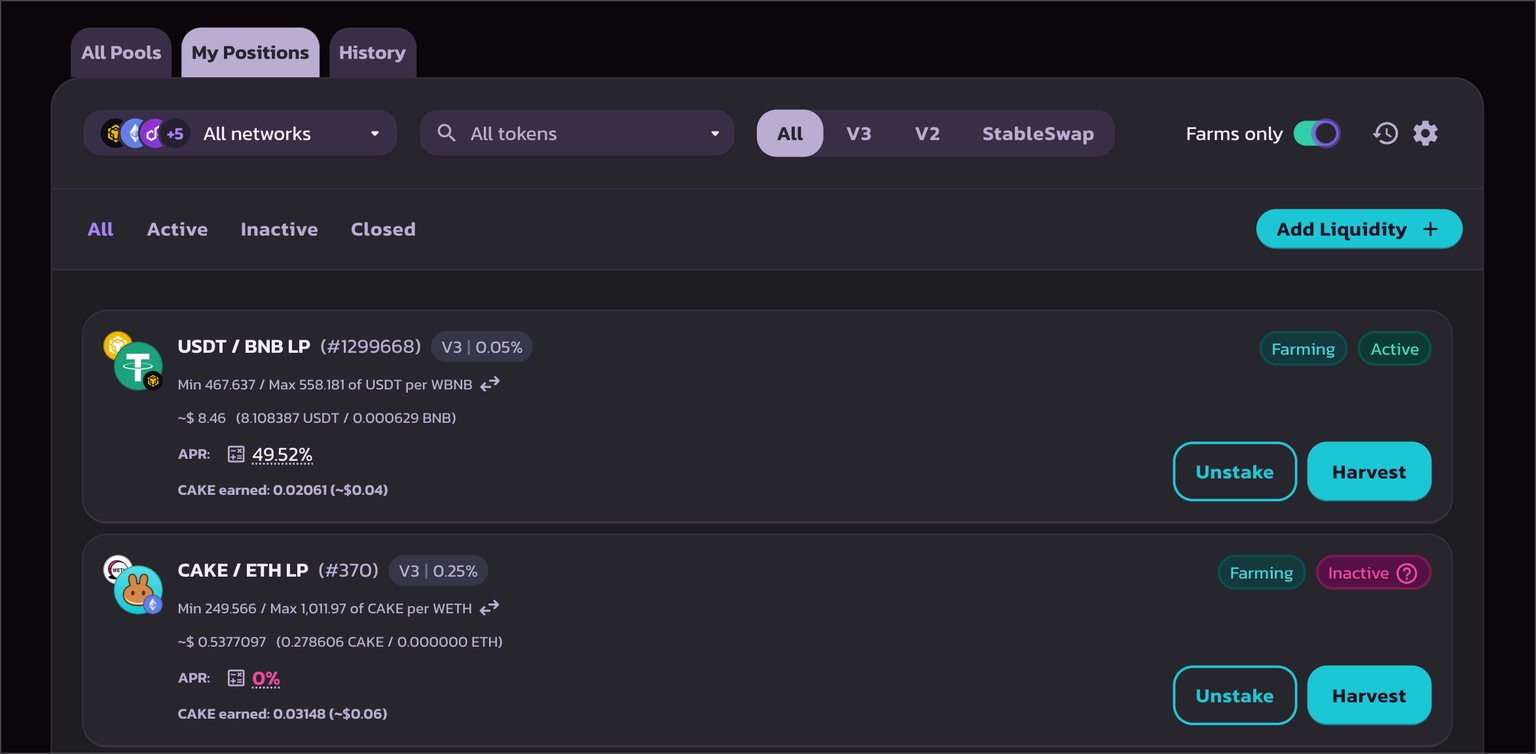Click the search magnifier in All tokens

(447, 133)
